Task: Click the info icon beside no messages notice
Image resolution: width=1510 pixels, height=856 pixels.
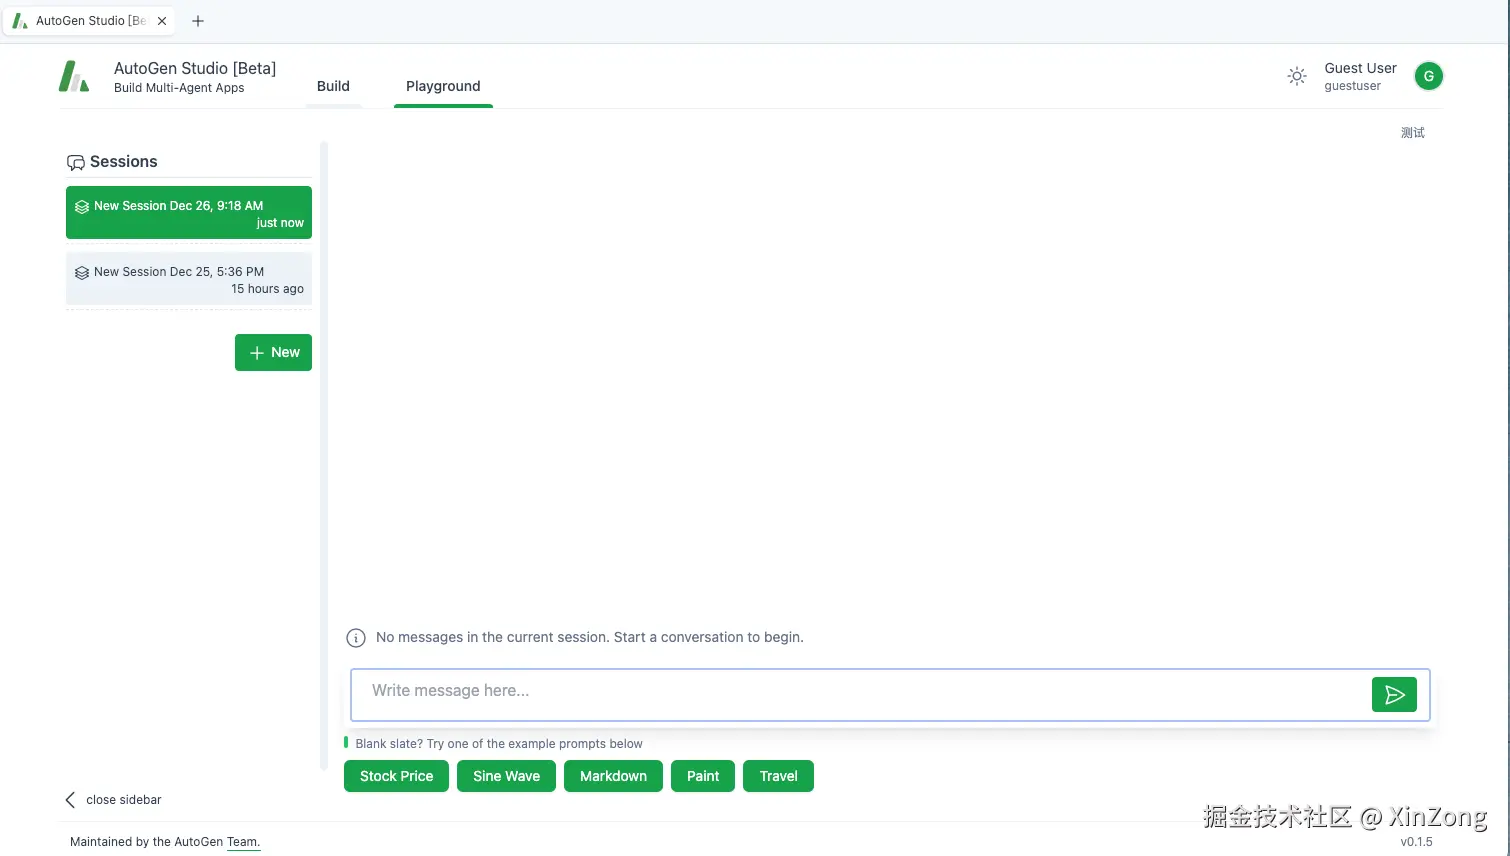Action: click(356, 638)
